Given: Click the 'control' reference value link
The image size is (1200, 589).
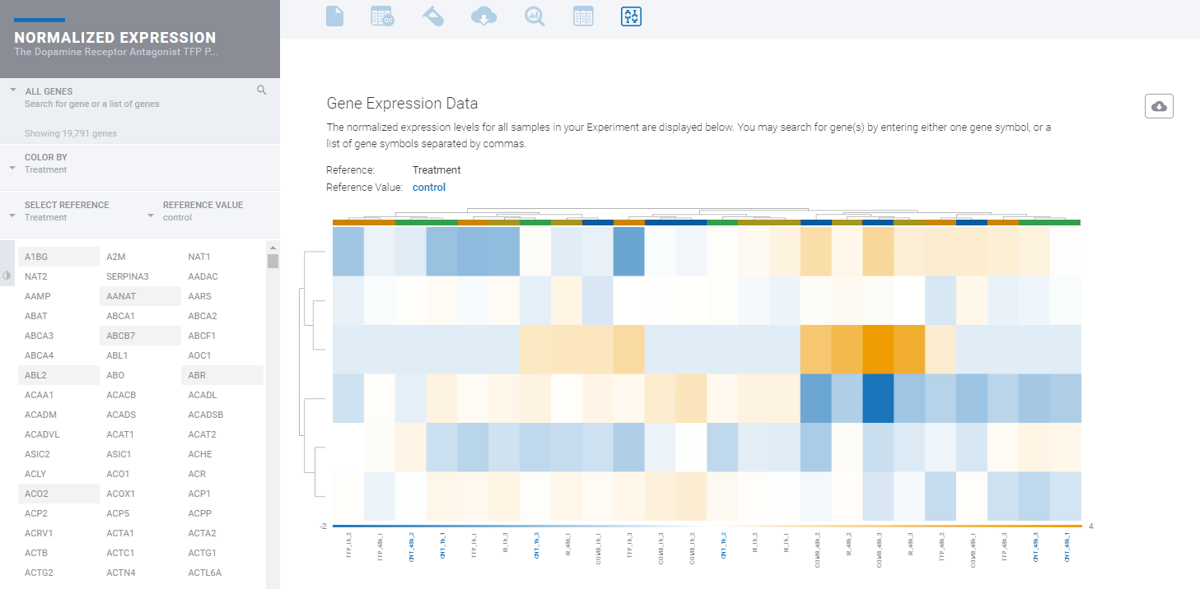Looking at the screenshot, I should [x=429, y=187].
